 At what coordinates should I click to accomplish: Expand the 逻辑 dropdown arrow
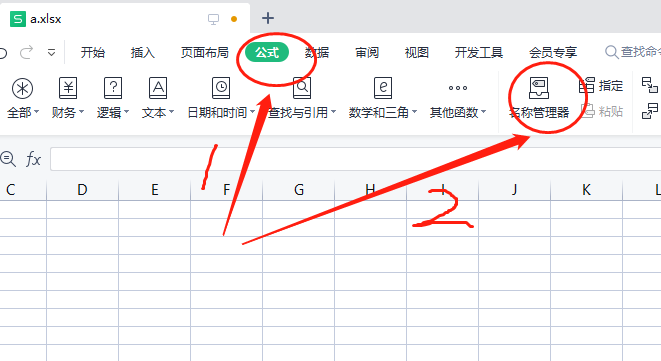(126, 112)
